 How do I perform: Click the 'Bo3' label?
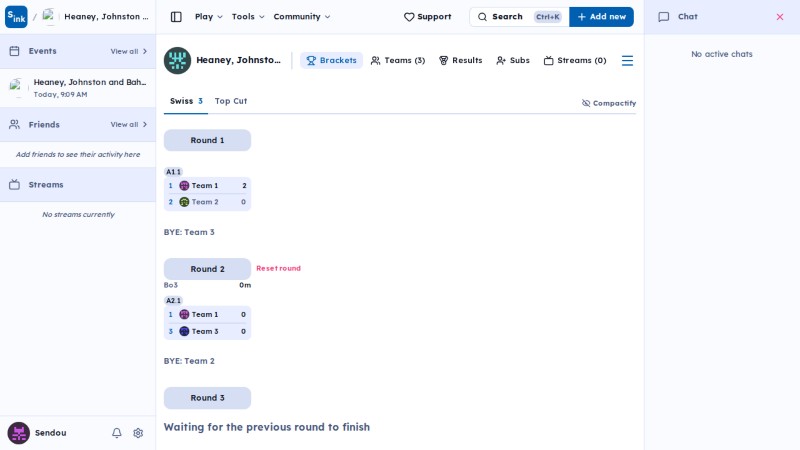(x=170, y=285)
